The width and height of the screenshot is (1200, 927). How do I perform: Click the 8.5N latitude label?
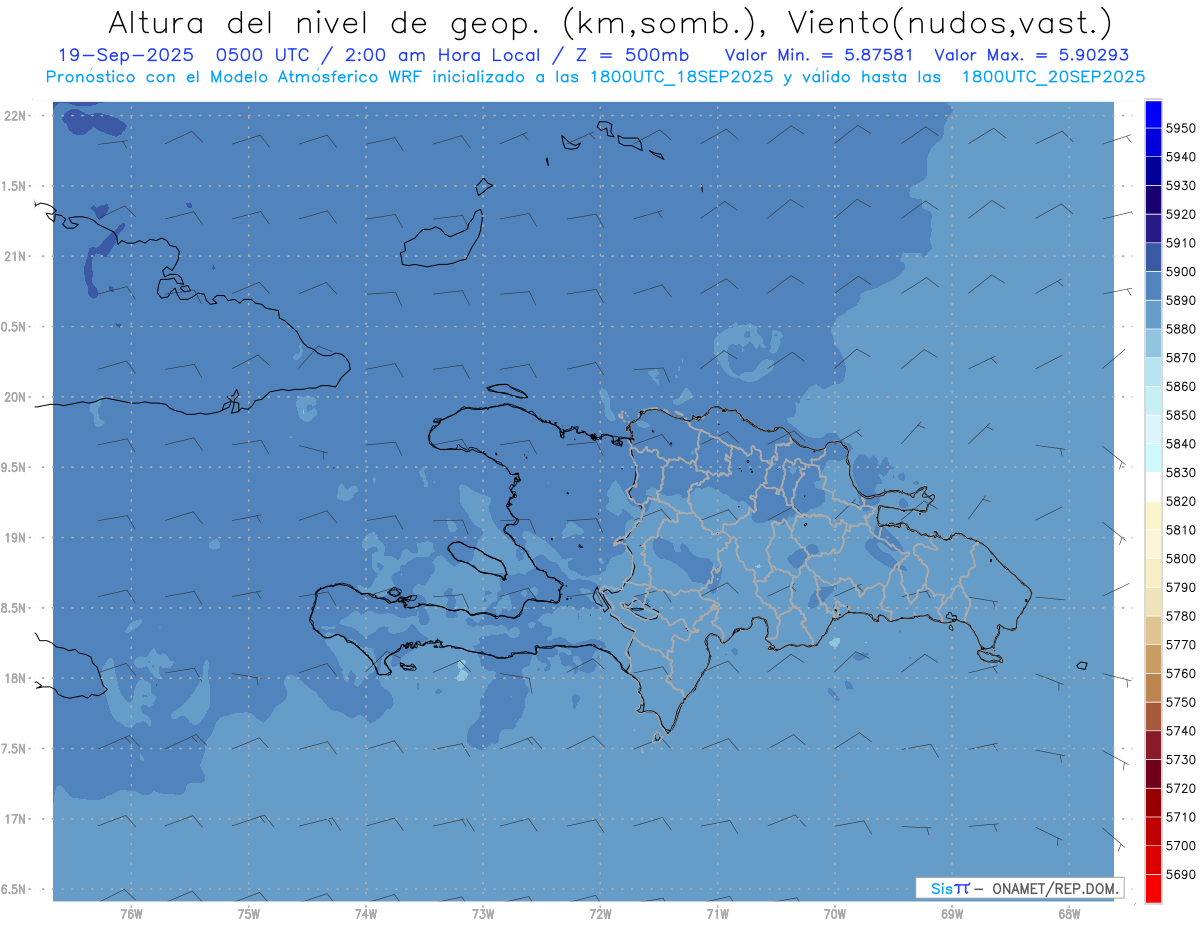(13, 608)
